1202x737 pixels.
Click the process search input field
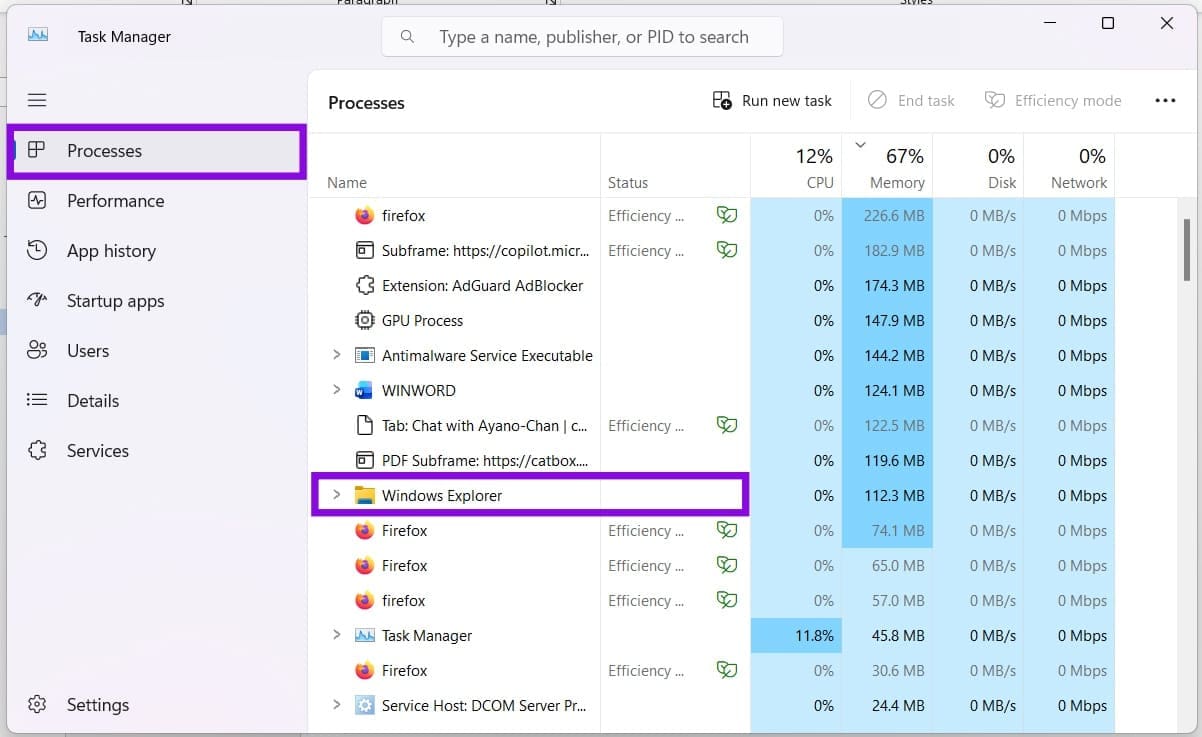tap(582, 37)
